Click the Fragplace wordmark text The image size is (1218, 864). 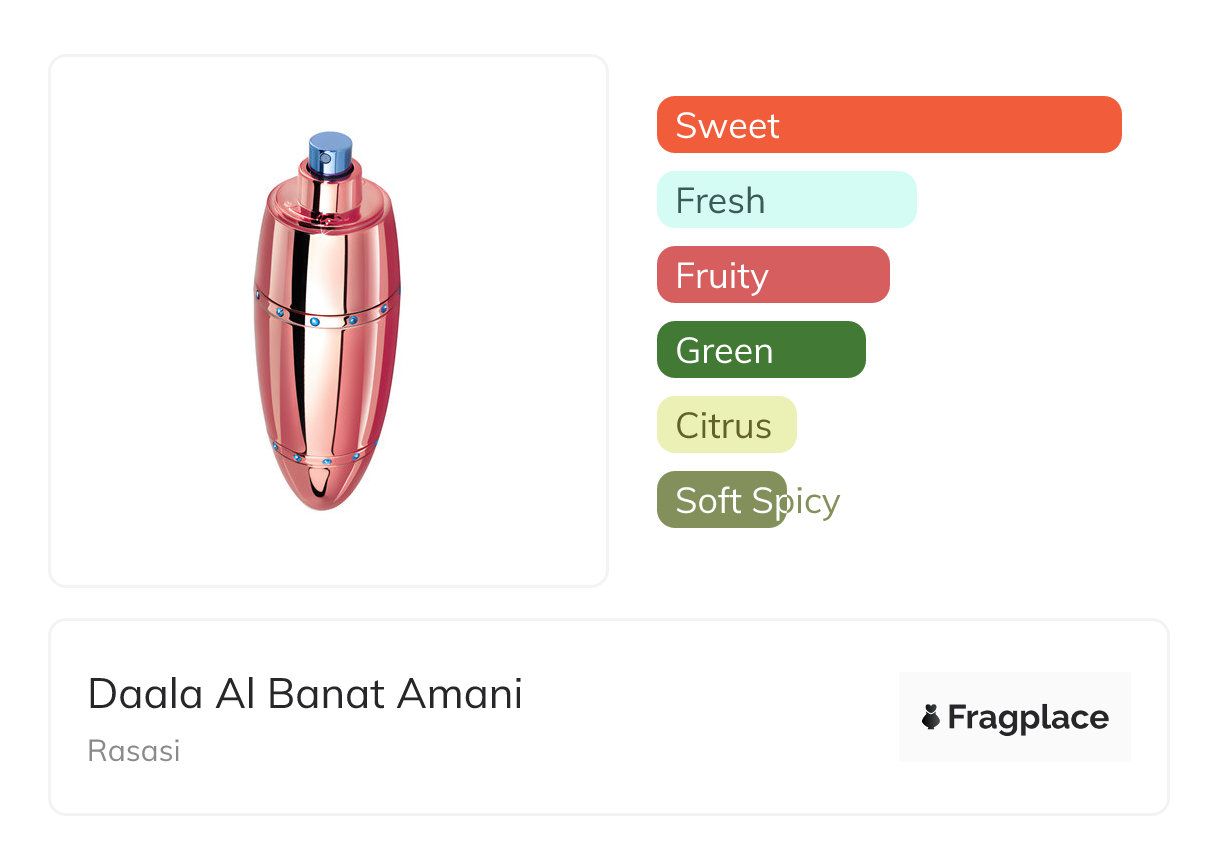click(1028, 717)
